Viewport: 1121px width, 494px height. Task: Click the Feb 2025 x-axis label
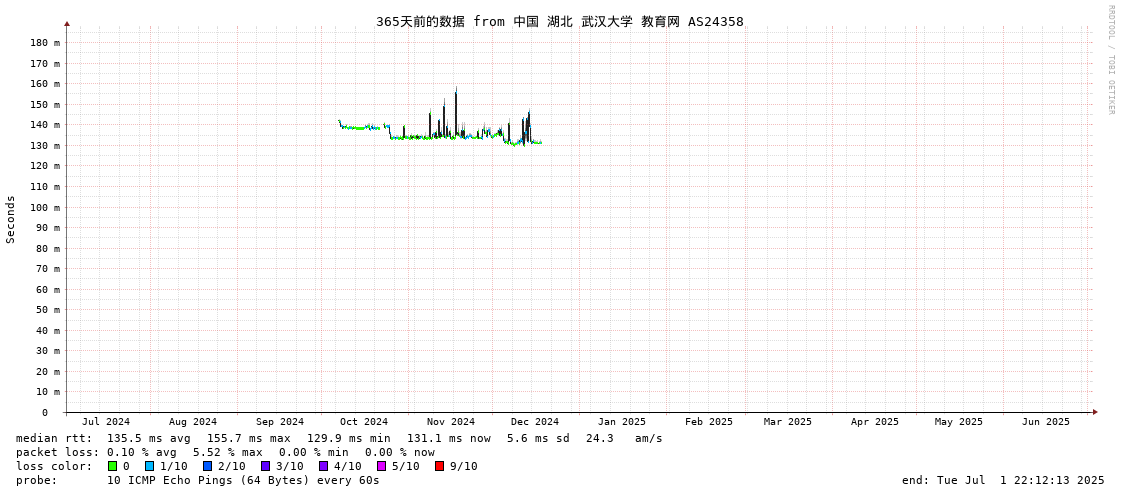tap(708, 422)
